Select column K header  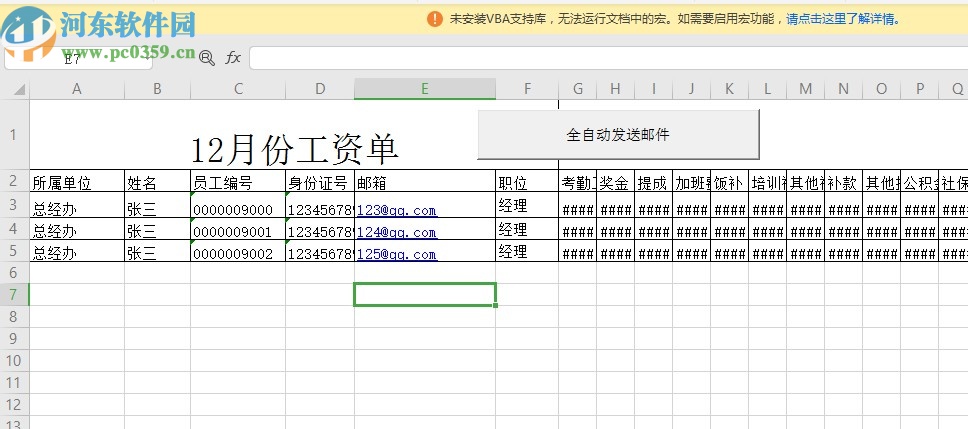coord(730,89)
